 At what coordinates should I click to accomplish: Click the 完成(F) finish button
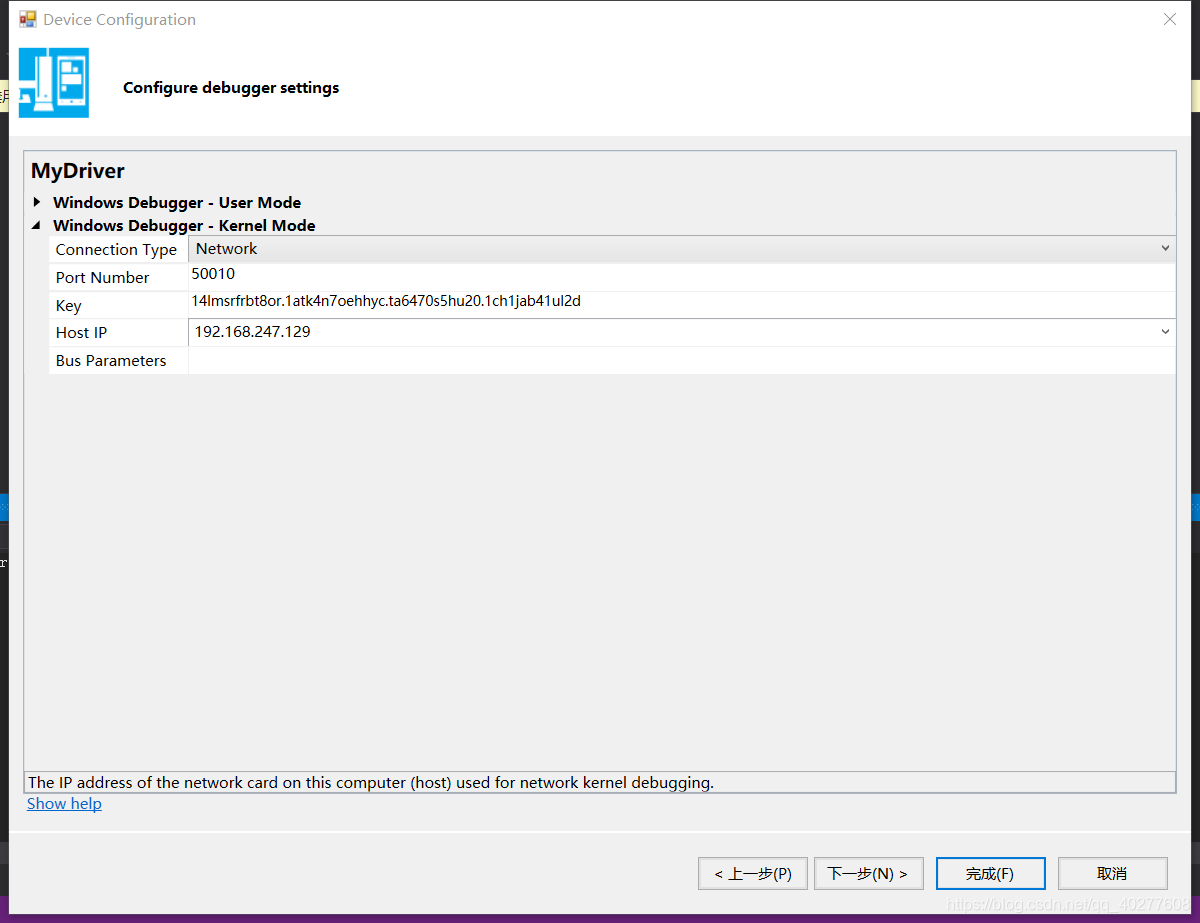click(x=990, y=873)
